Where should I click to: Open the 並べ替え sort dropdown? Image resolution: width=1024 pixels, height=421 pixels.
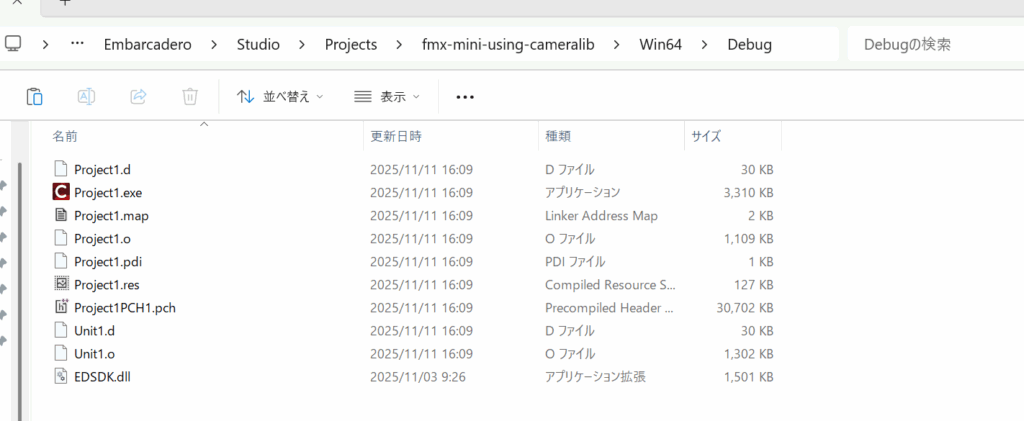(x=280, y=97)
